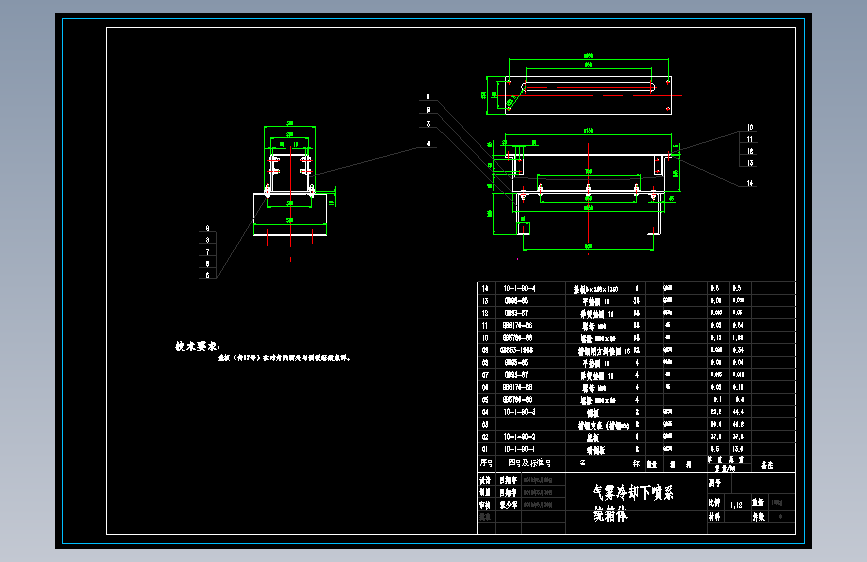Click the front view drawing below the plan view

coord(584,191)
